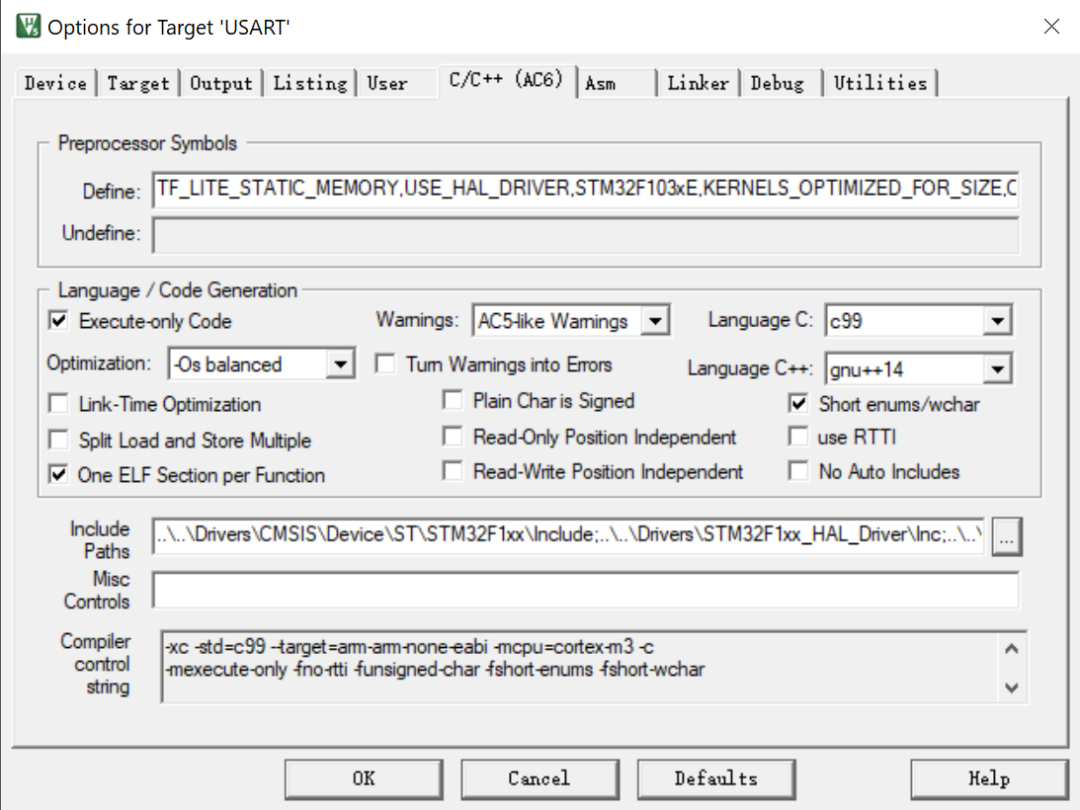Uncheck Execute-only Code

tap(59, 321)
